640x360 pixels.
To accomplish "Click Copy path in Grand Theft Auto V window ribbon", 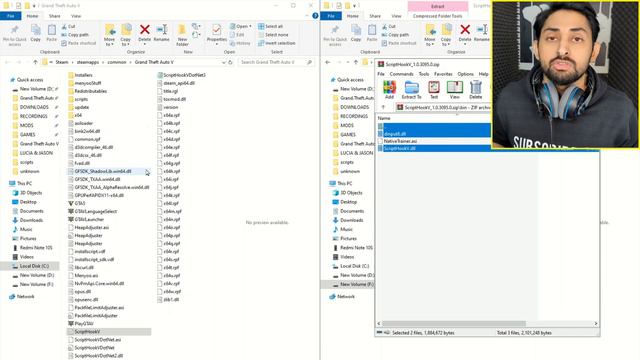I will pos(75,35).
